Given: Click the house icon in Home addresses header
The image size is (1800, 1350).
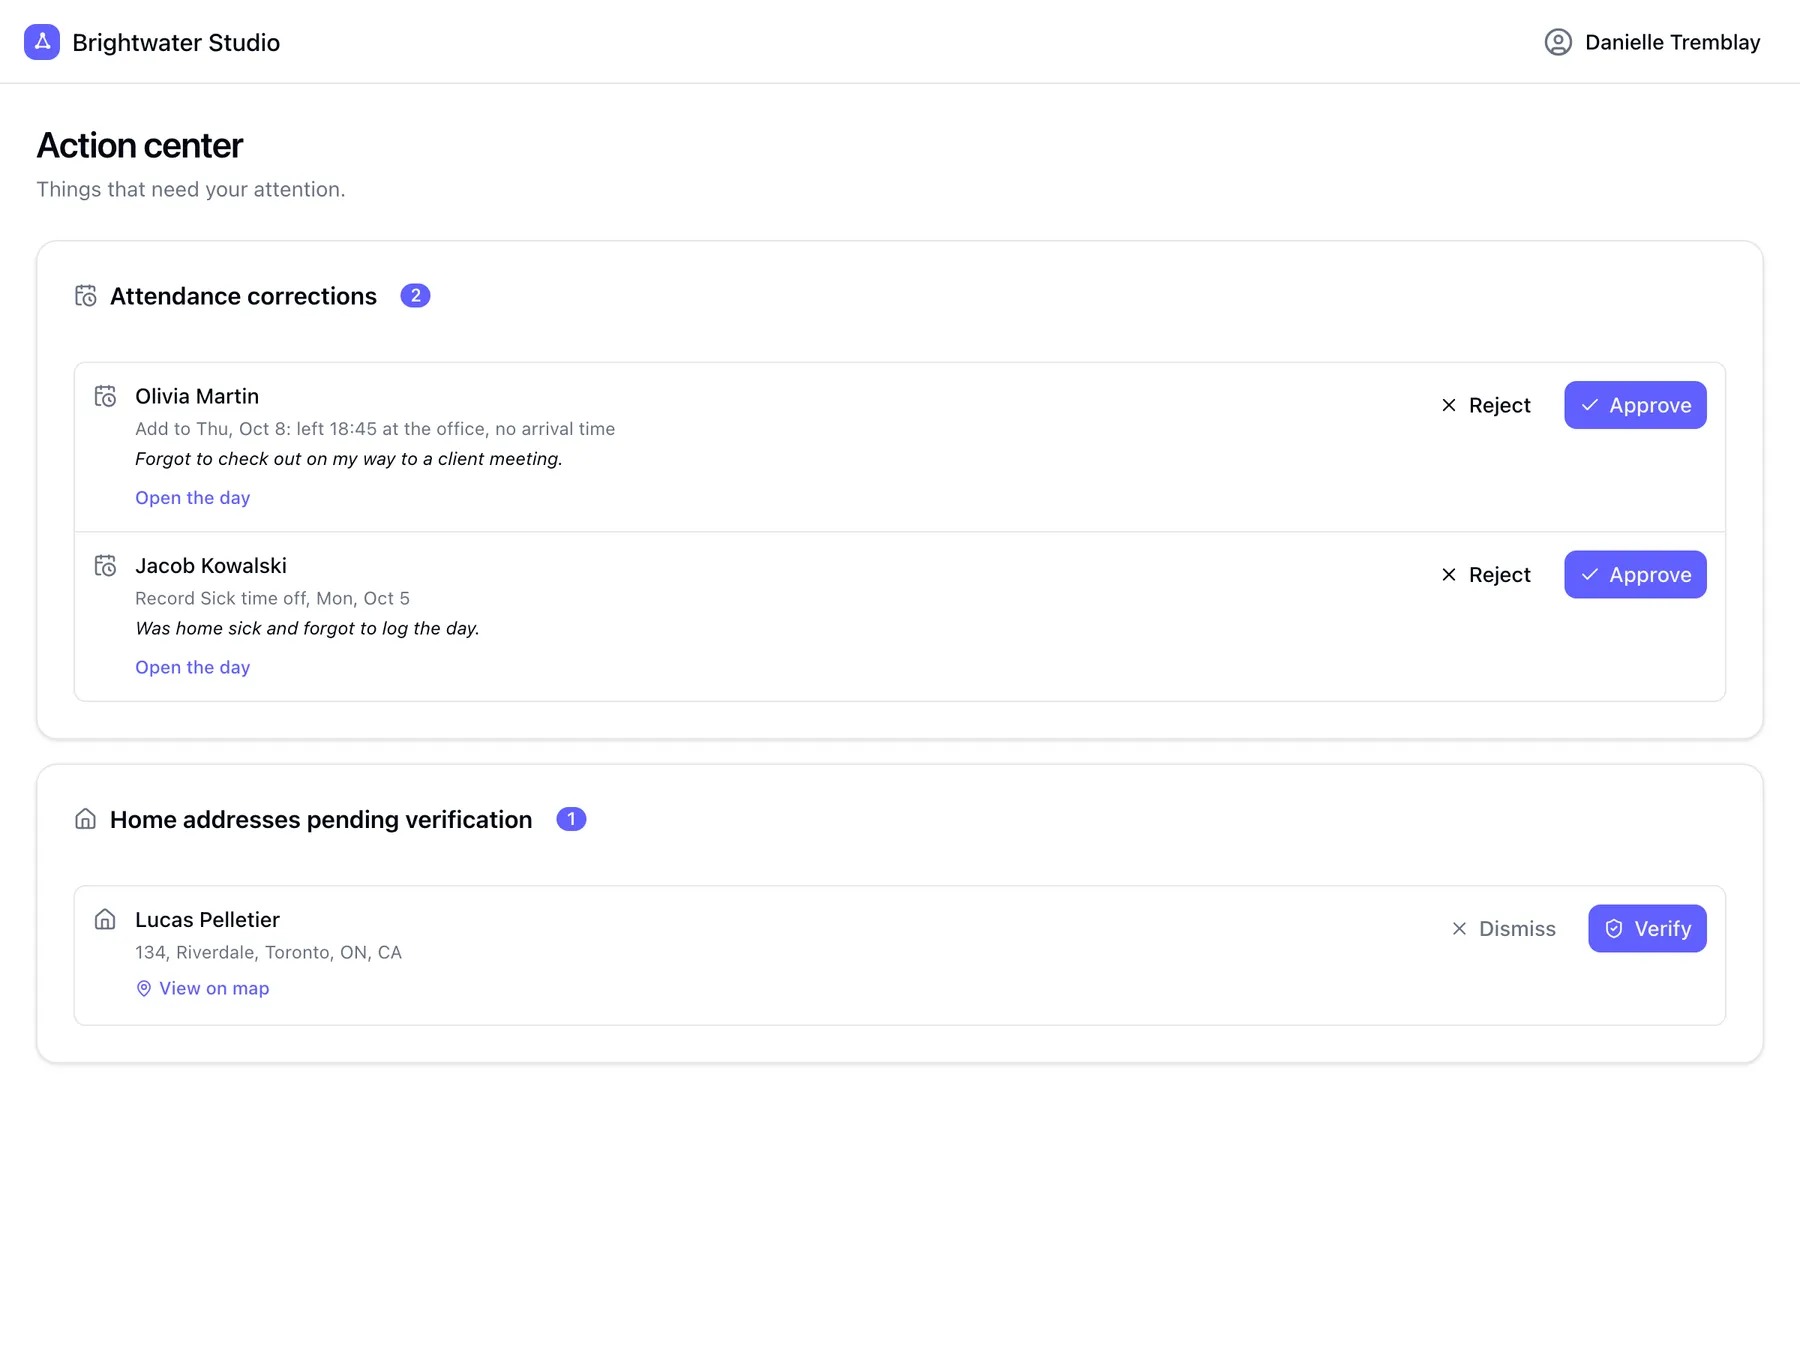Looking at the screenshot, I should point(86,819).
